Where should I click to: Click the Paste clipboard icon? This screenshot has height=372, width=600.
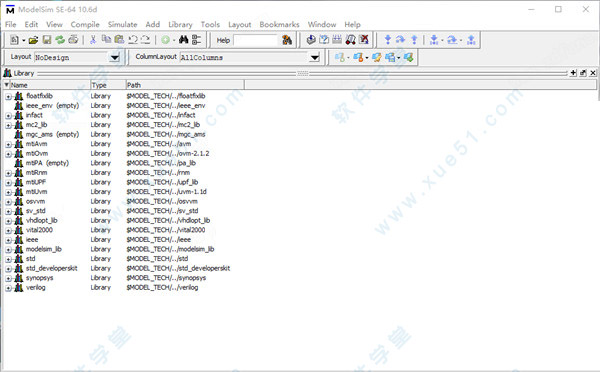coord(119,39)
